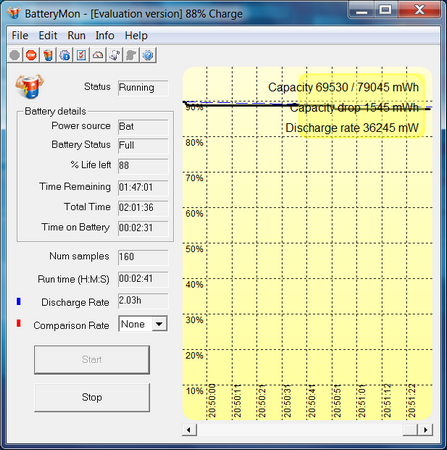Click the red Comparison Rate color marker
The height and width of the screenshot is (450, 447).
pyautogui.click(x=19, y=323)
